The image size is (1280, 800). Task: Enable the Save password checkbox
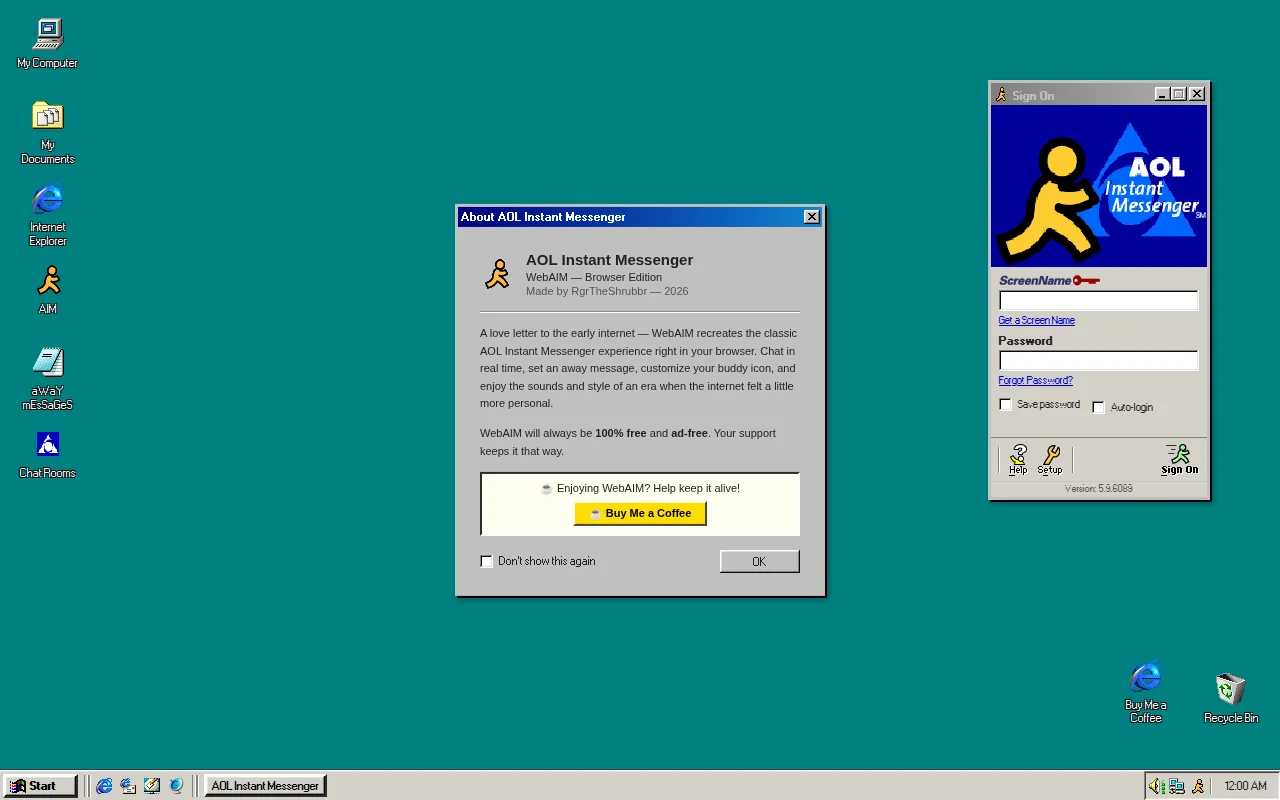click(x=1006, y=404)
